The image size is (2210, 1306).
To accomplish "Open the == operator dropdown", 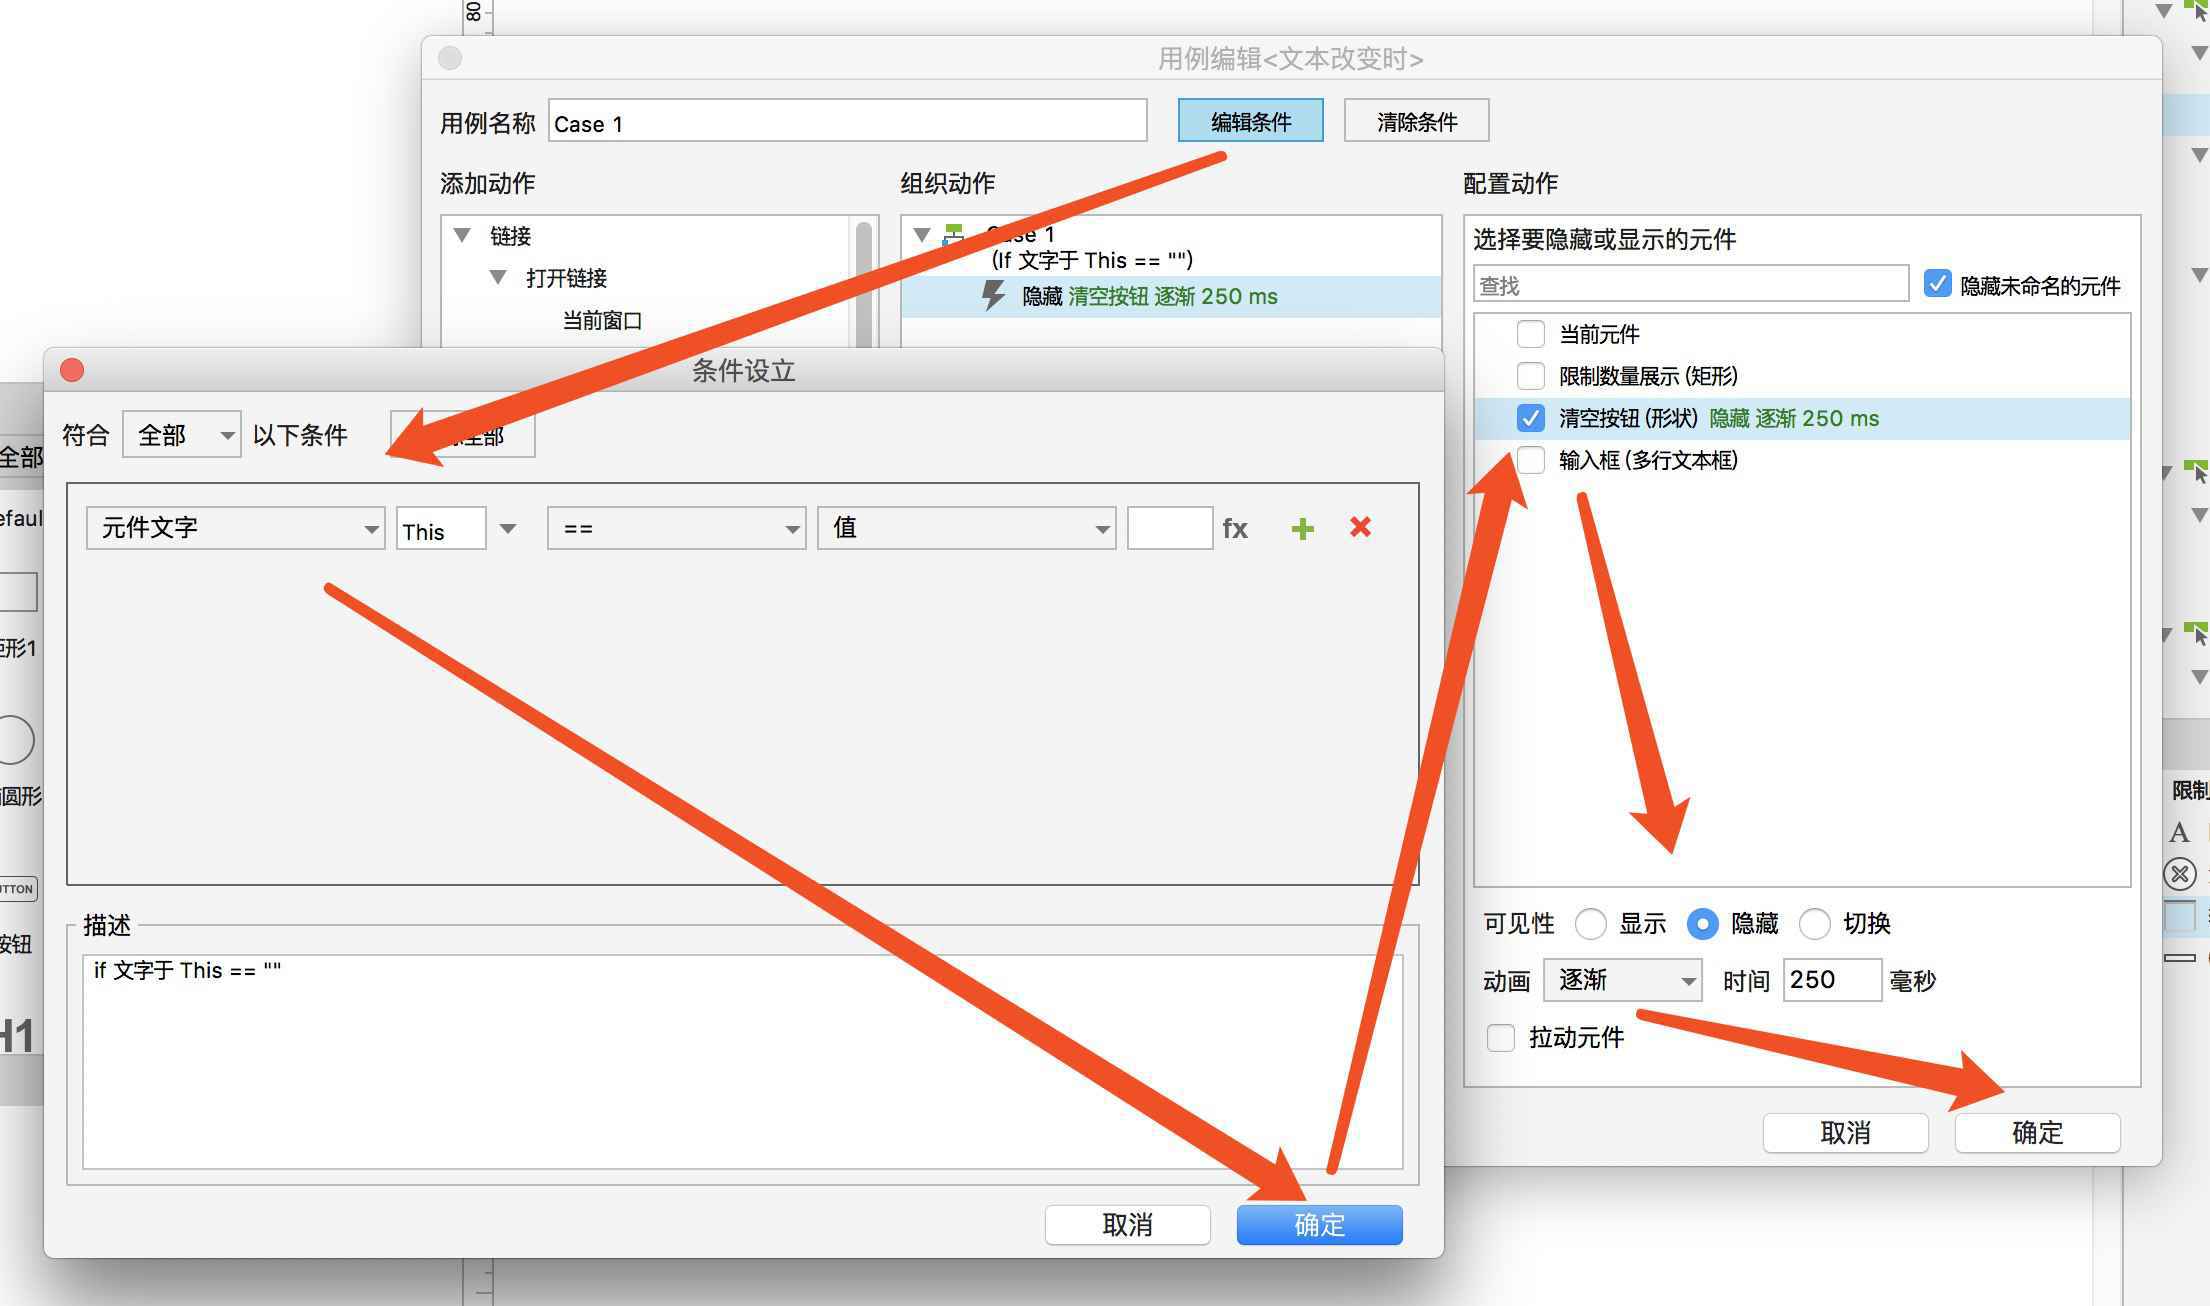I will click(676, 528).
